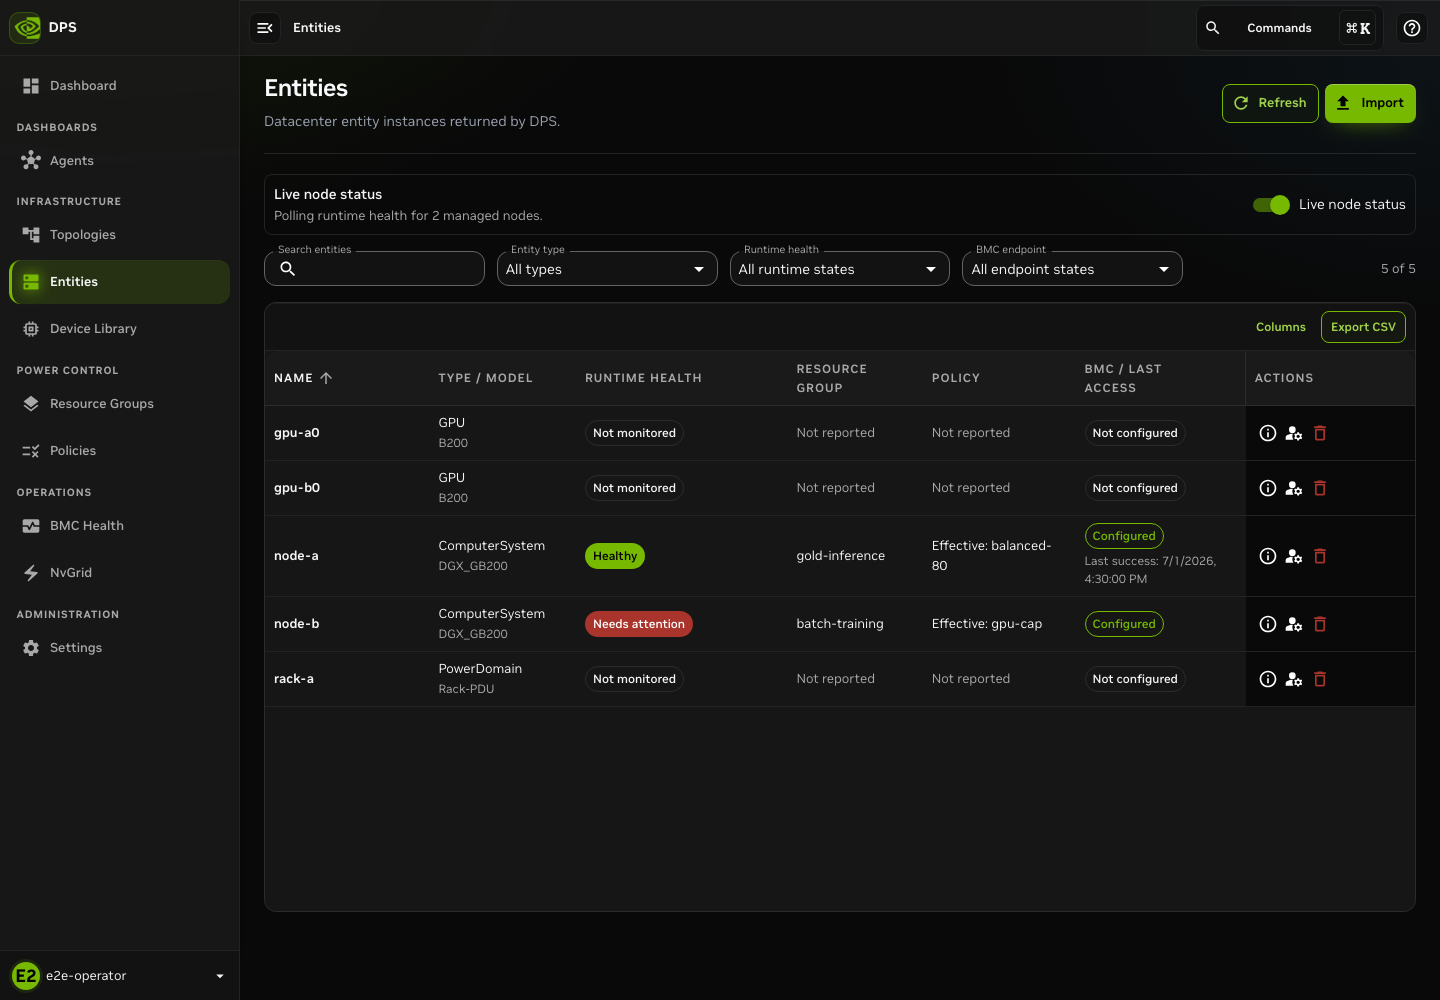Image resolution: width=1440 pixels, height=1000 pixels.
Task: View info for node-b
Action: 1268,624
